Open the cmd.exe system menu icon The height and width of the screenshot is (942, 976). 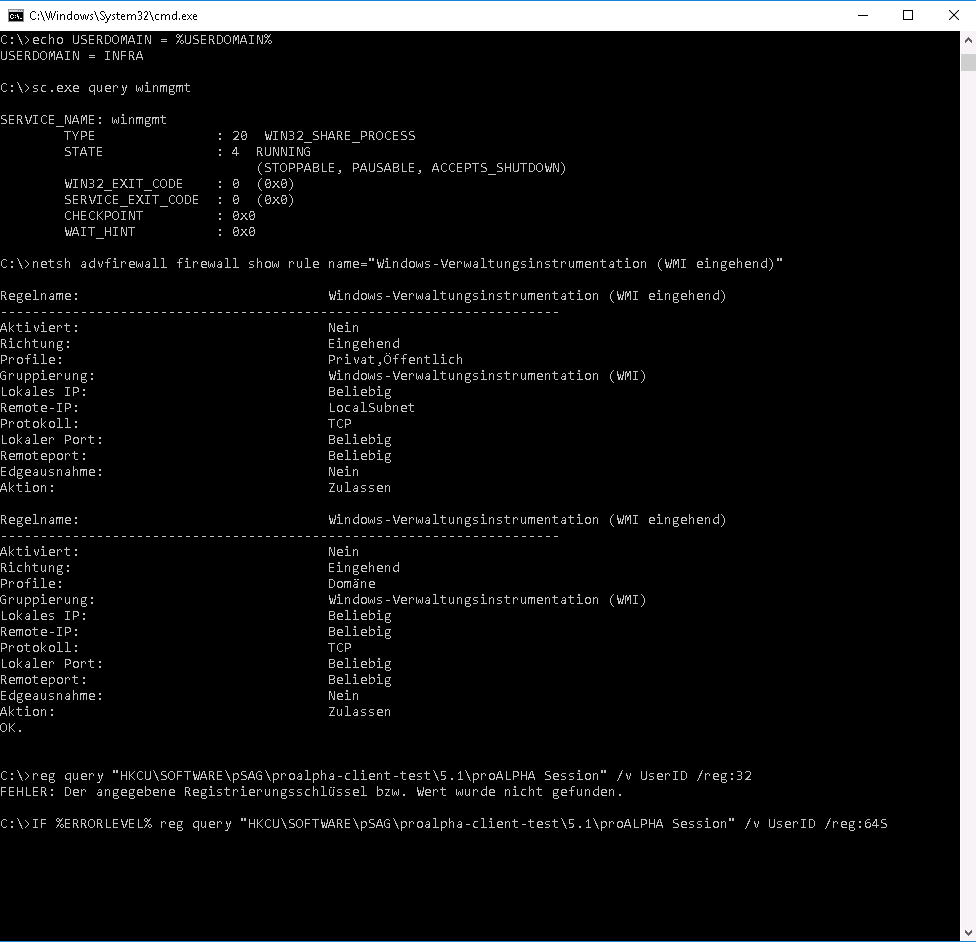tap(15, 15)
